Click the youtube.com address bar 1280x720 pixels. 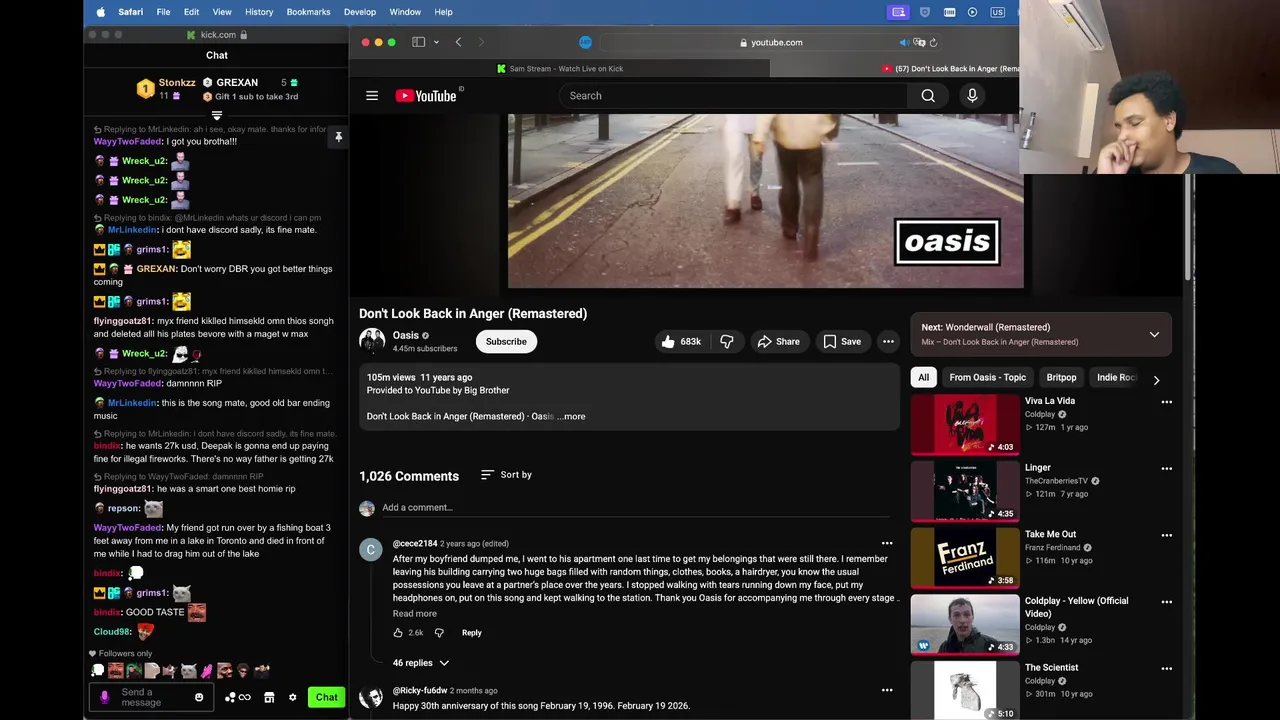click(x=770, y=42)
